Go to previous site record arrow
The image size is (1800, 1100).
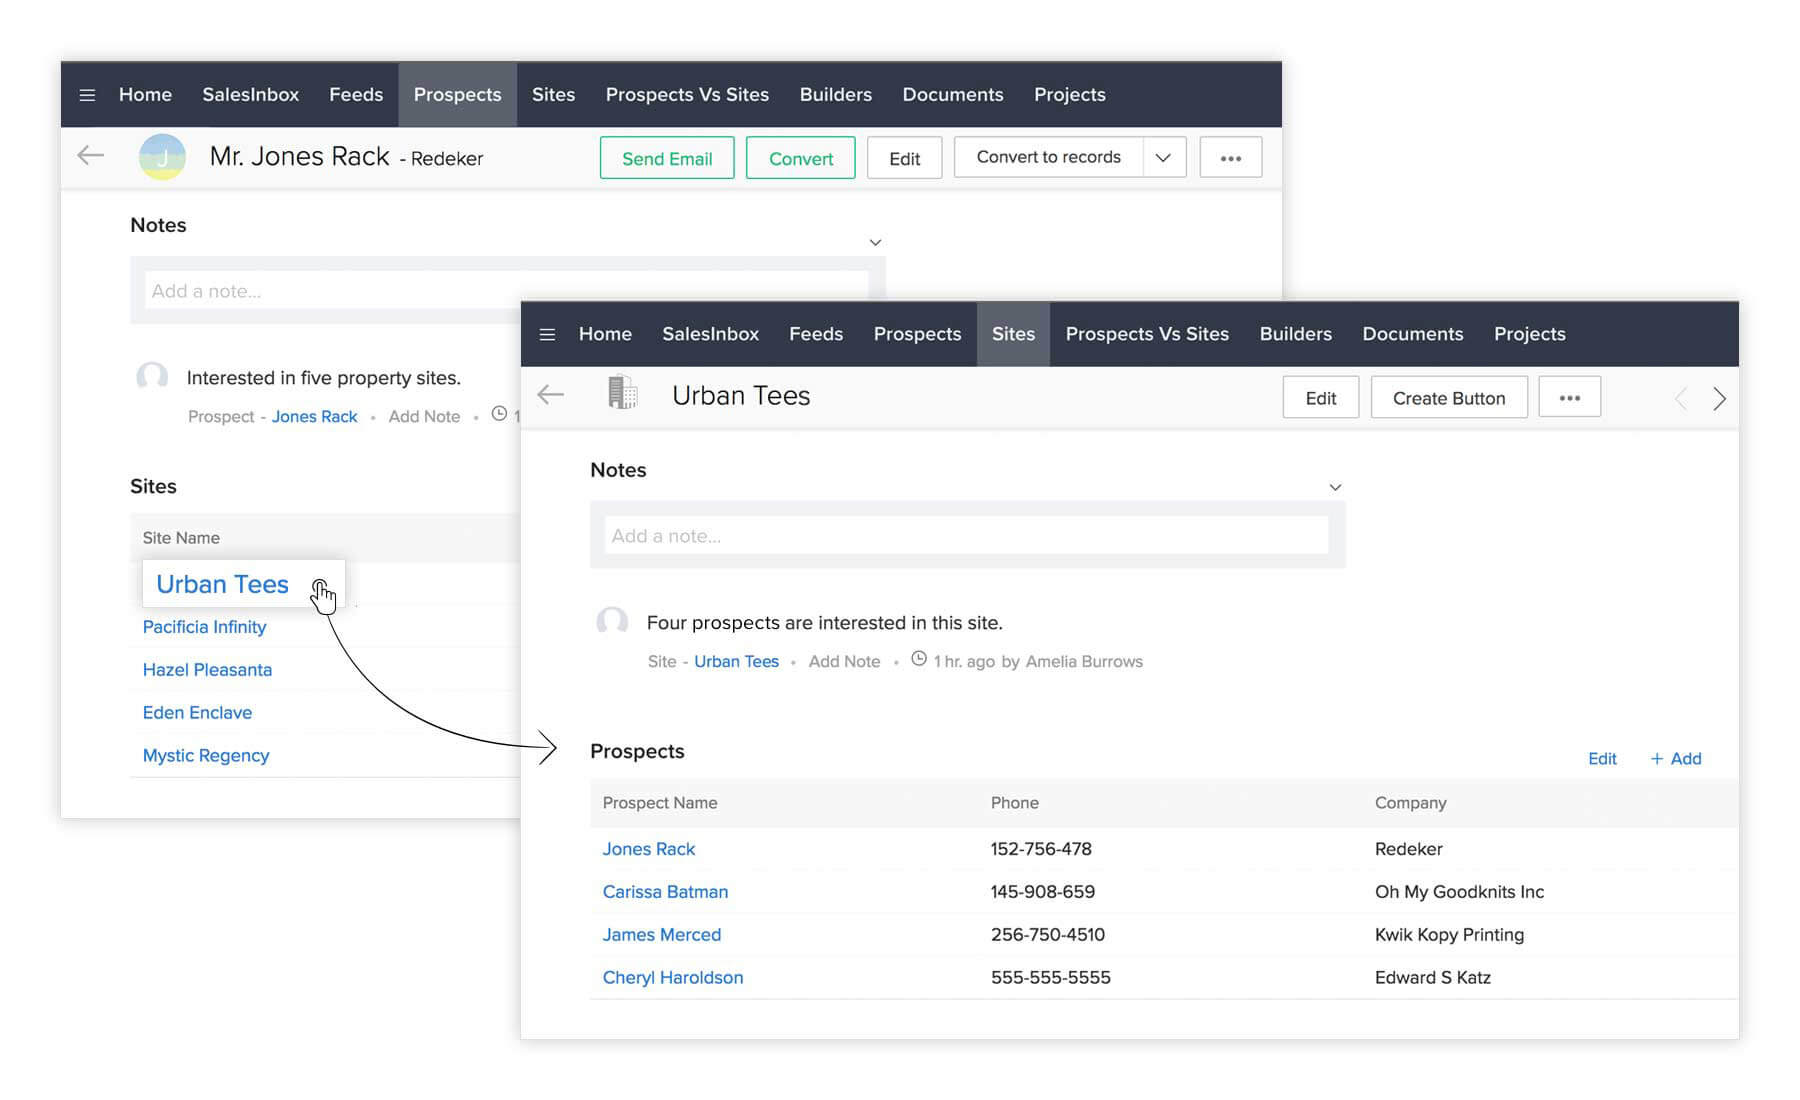tap(1681, 398)
